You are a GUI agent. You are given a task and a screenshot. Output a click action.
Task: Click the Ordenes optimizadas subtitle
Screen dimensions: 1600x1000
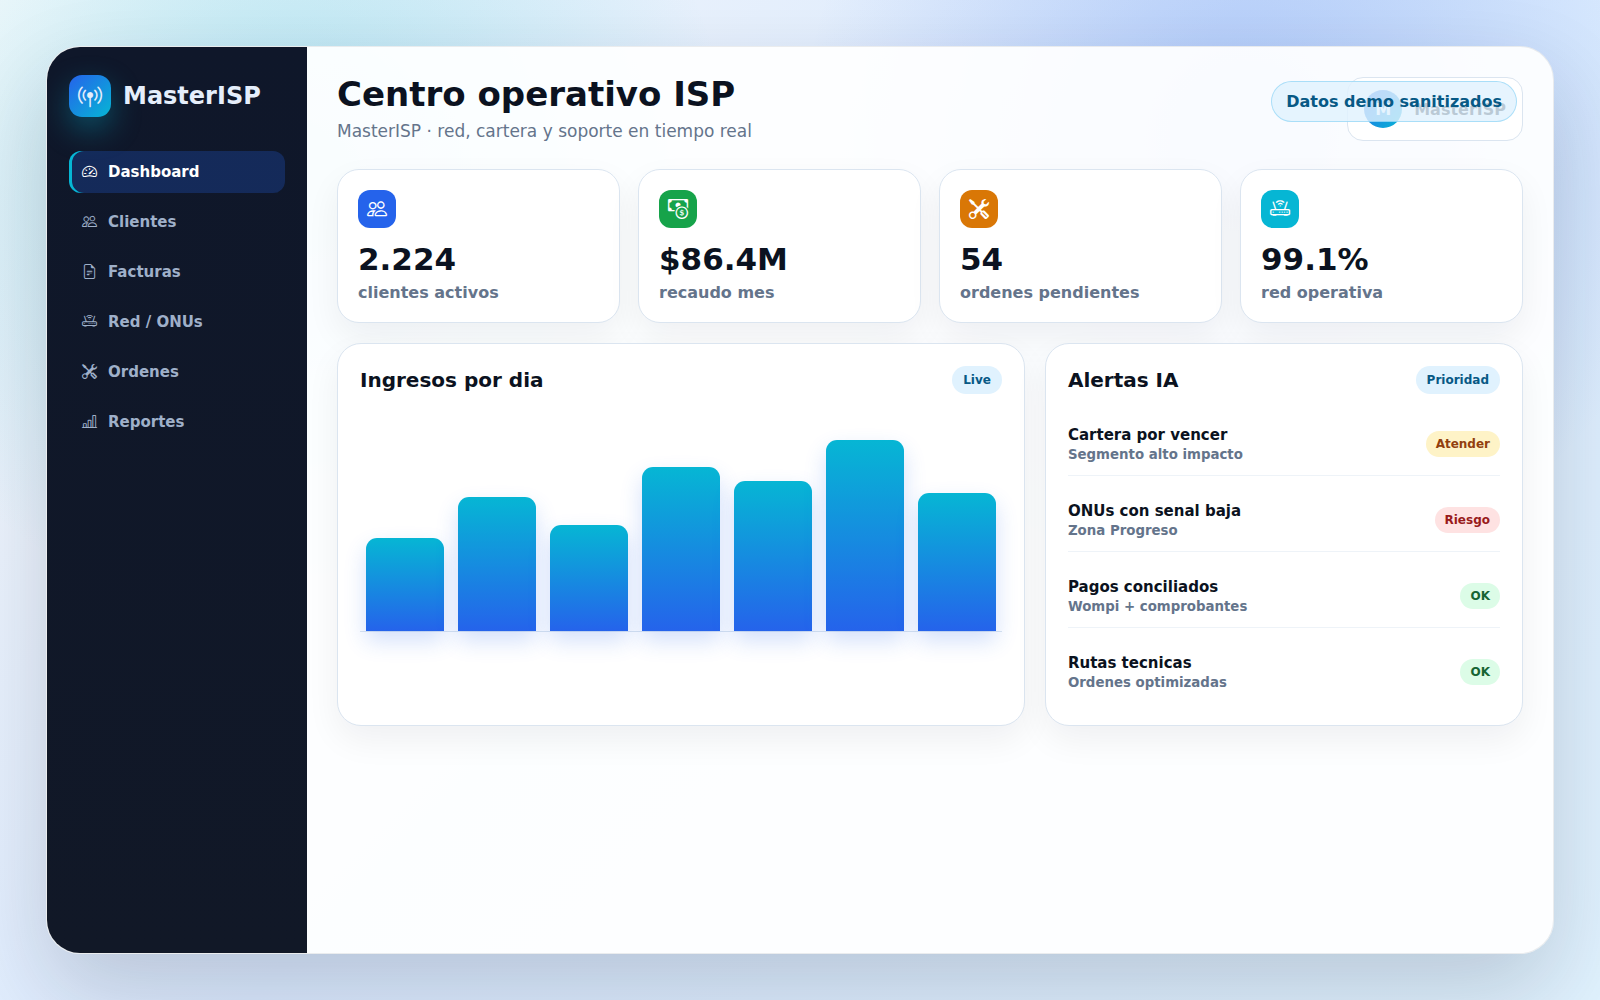1147,683
